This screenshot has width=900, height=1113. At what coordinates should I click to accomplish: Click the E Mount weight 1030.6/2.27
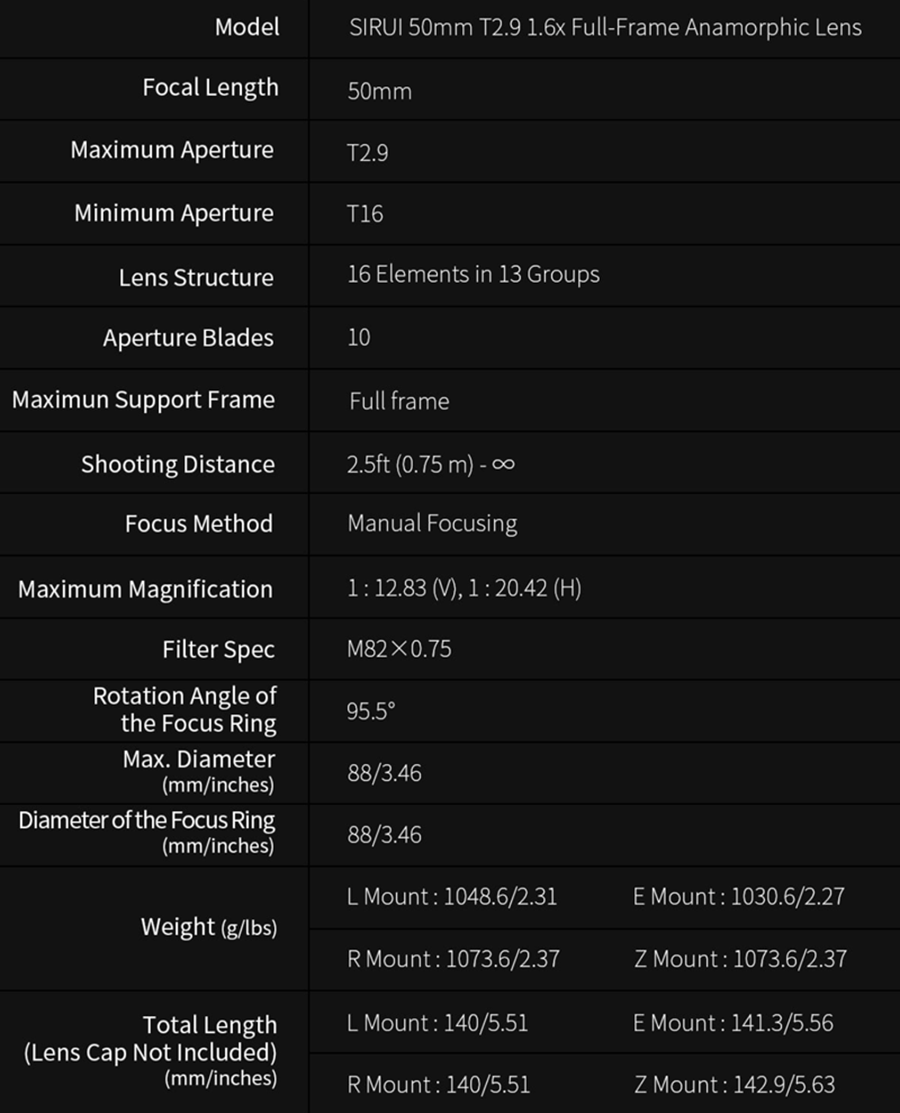738,897
